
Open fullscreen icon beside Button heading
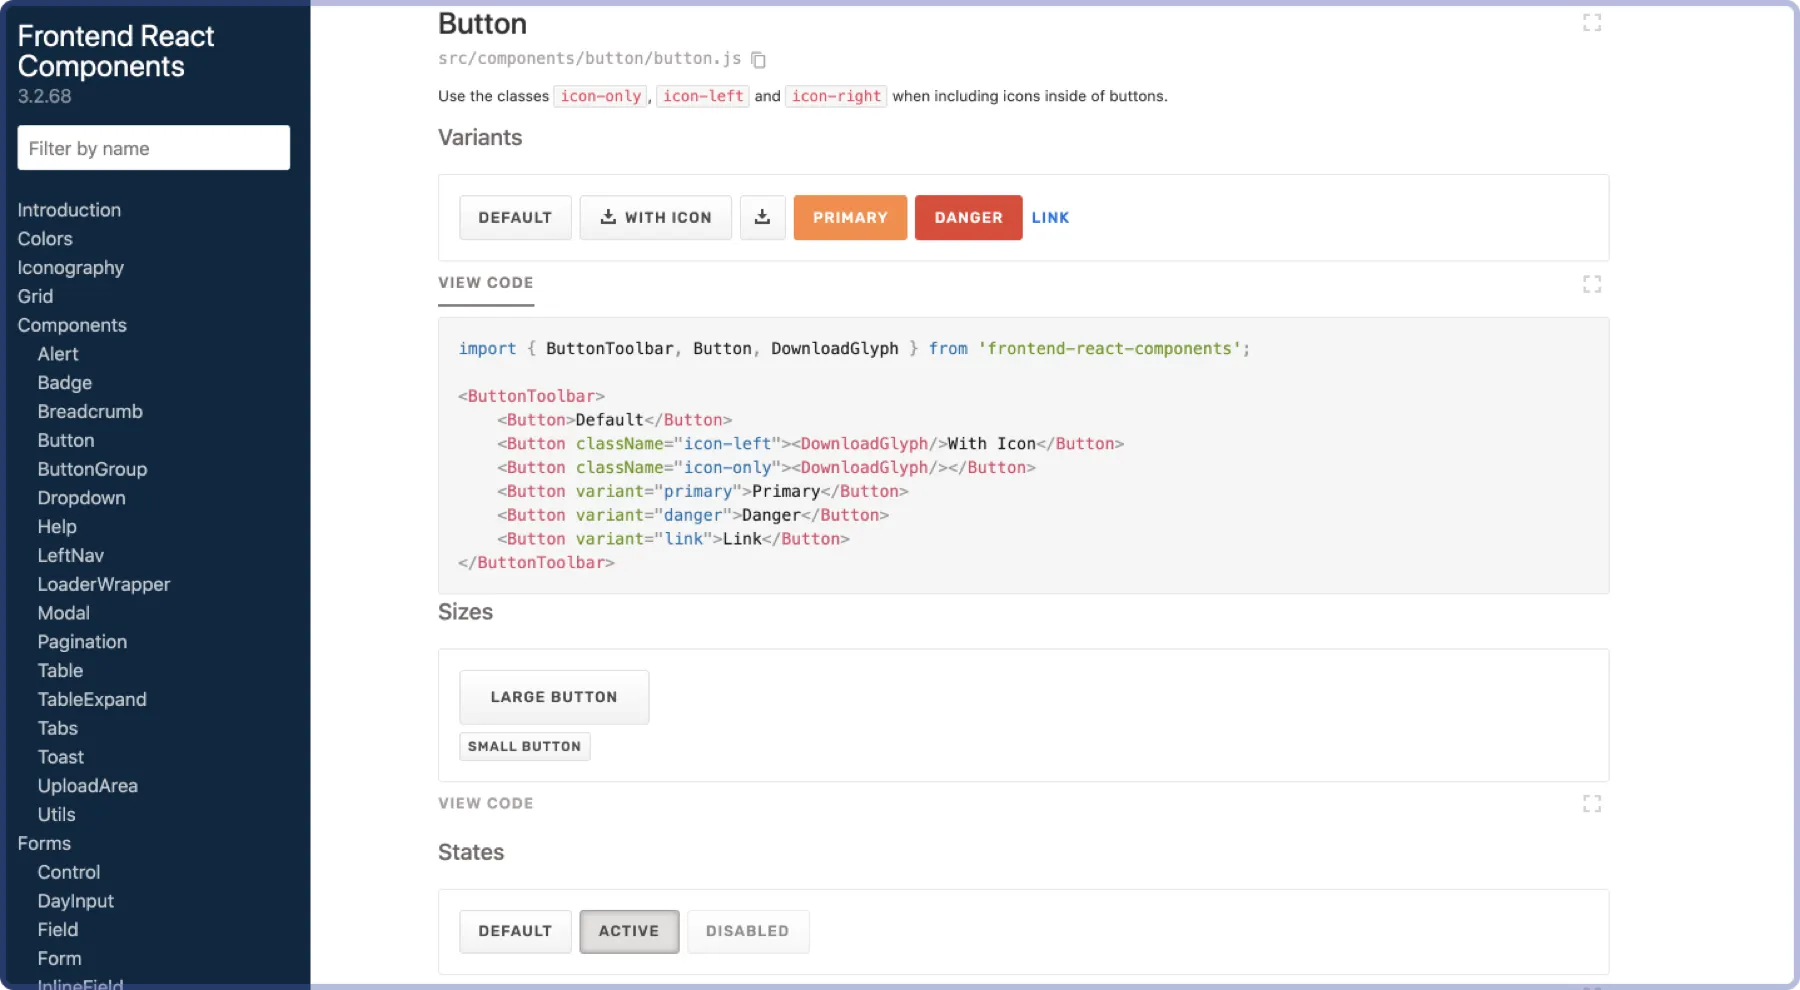[1592, 23]
